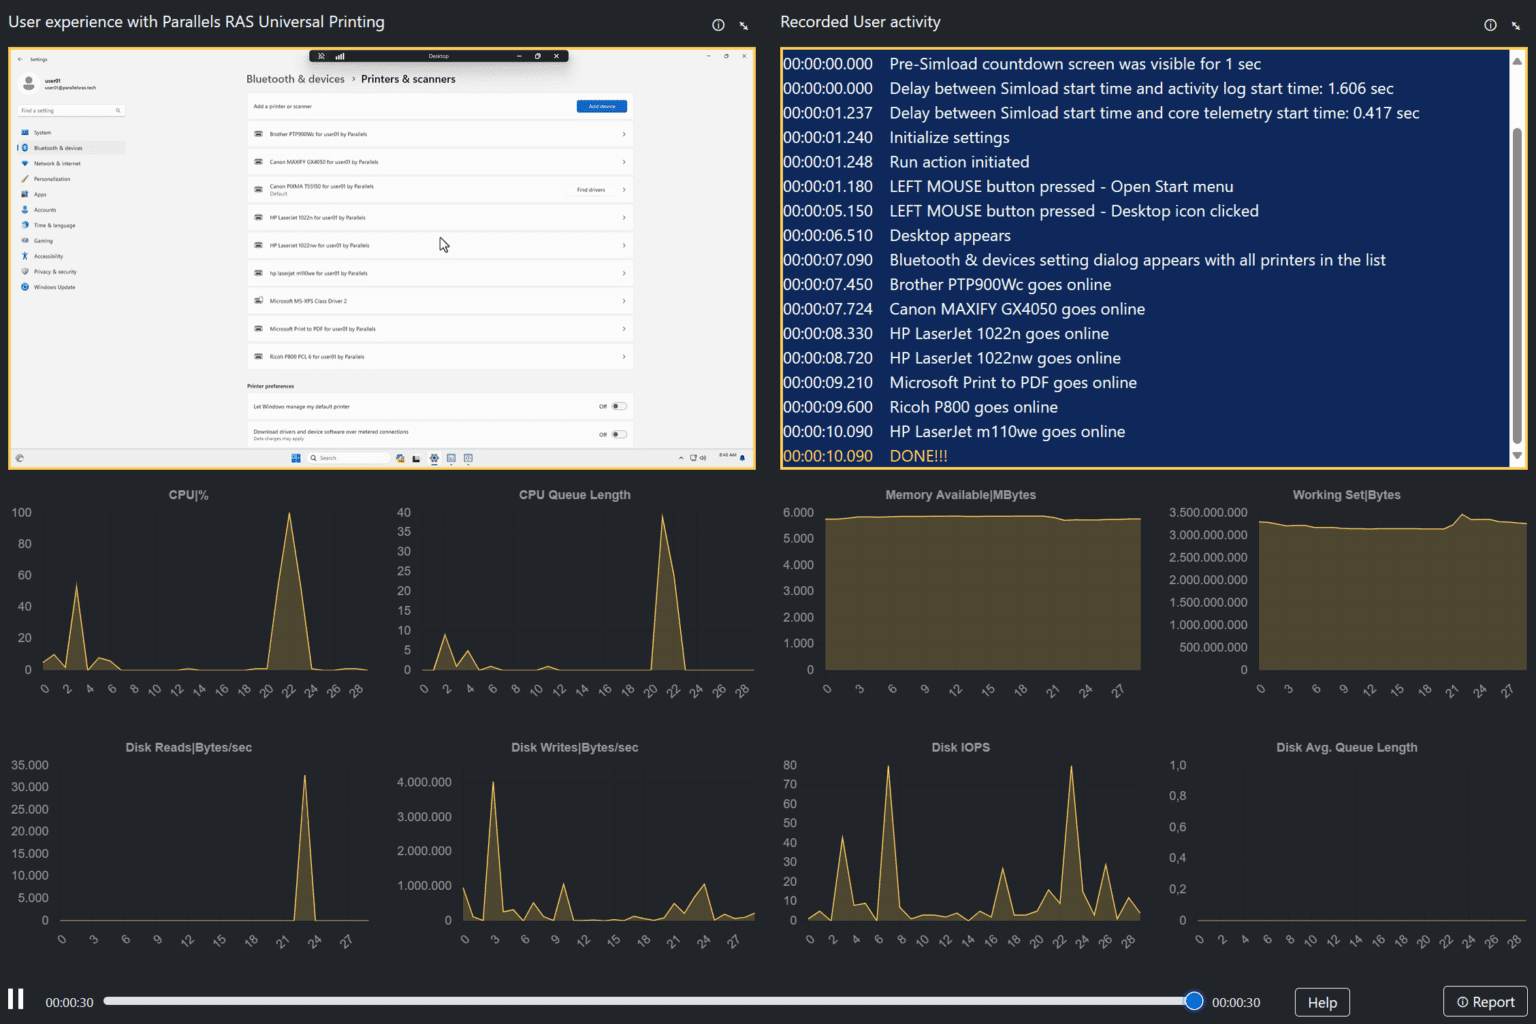This screenshot has width=1536, height=1024.
Task: Click the activity log scrollbar thumb
Action: (x=1517, y=286)
